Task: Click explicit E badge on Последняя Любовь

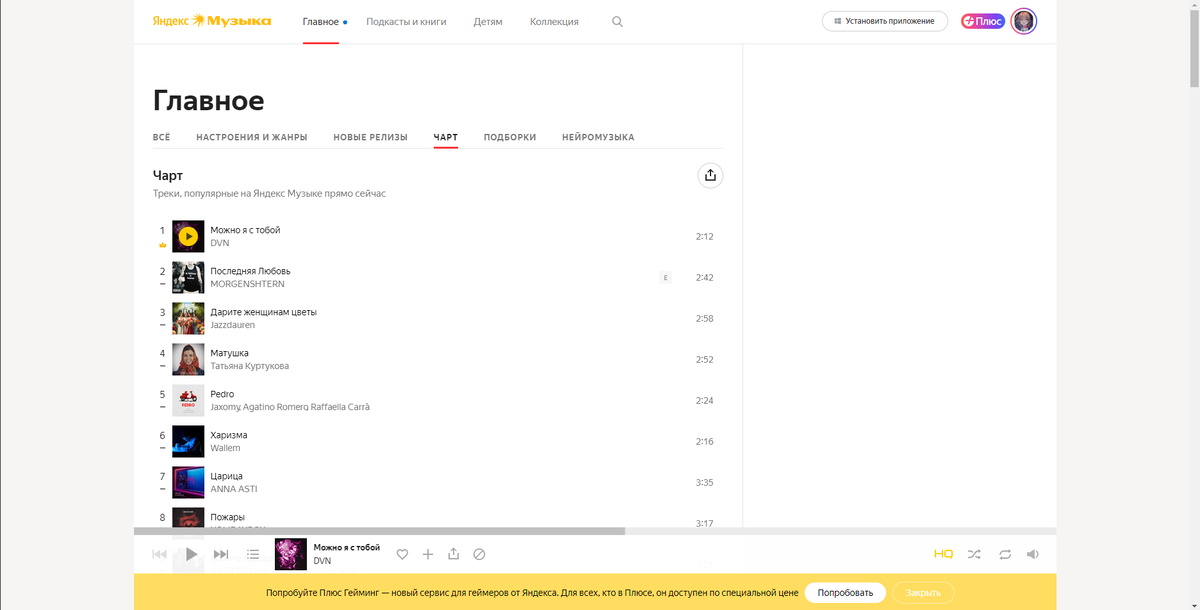Action: pyautogui.click(x=665, y=278)
